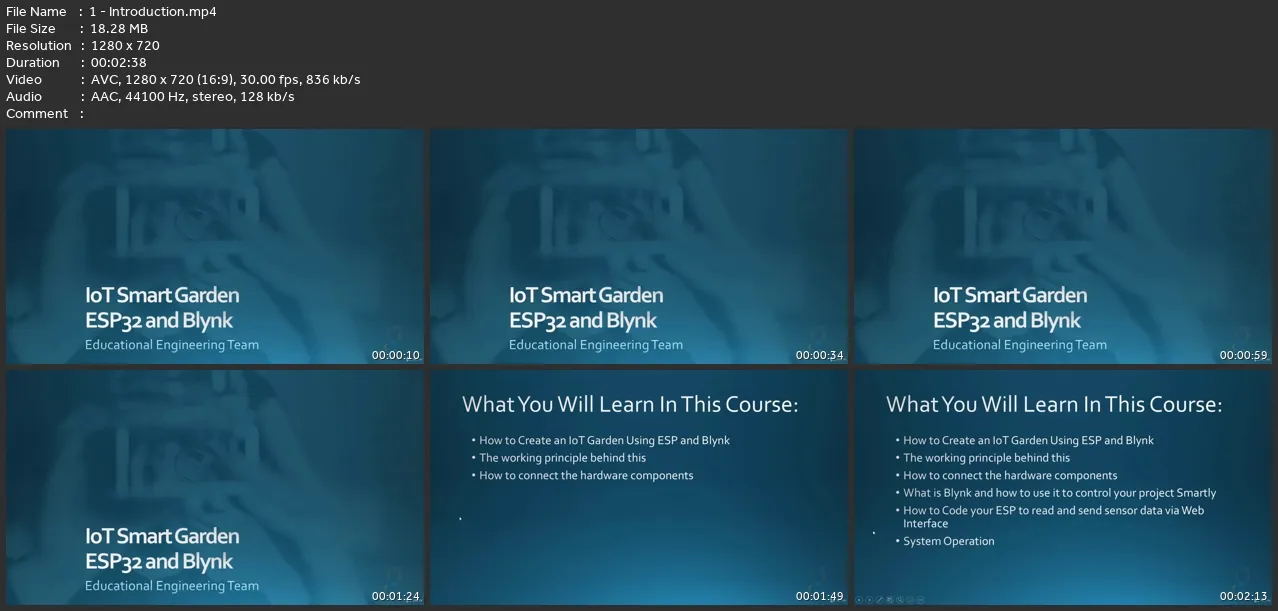The height and width of the screenshot is (611, 1278).
Task: Click the file size value '18.28 MB'
Action: (119, 29)
